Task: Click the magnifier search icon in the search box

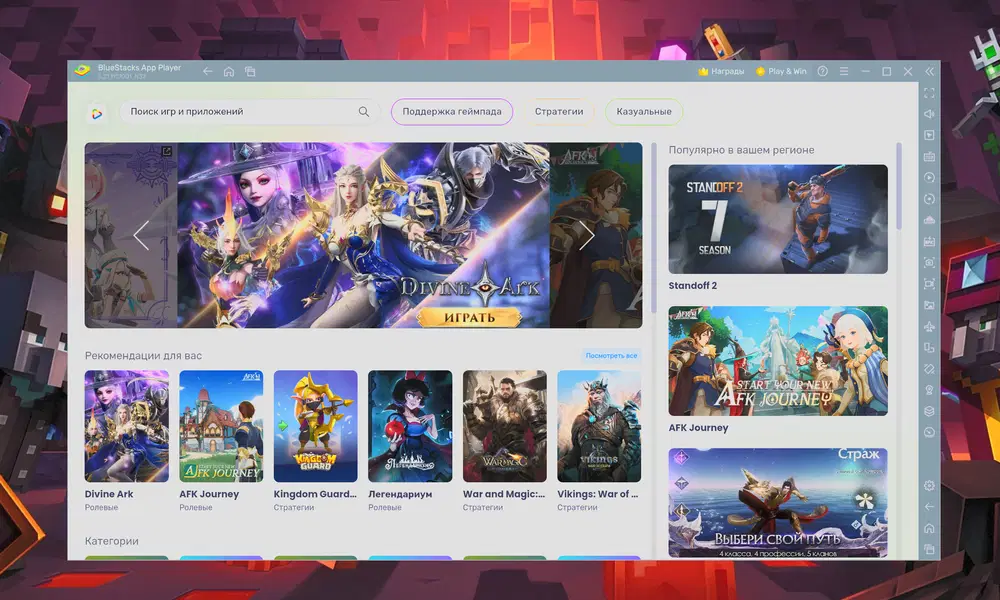Action: pyautogui.click(x=364, y=112)
